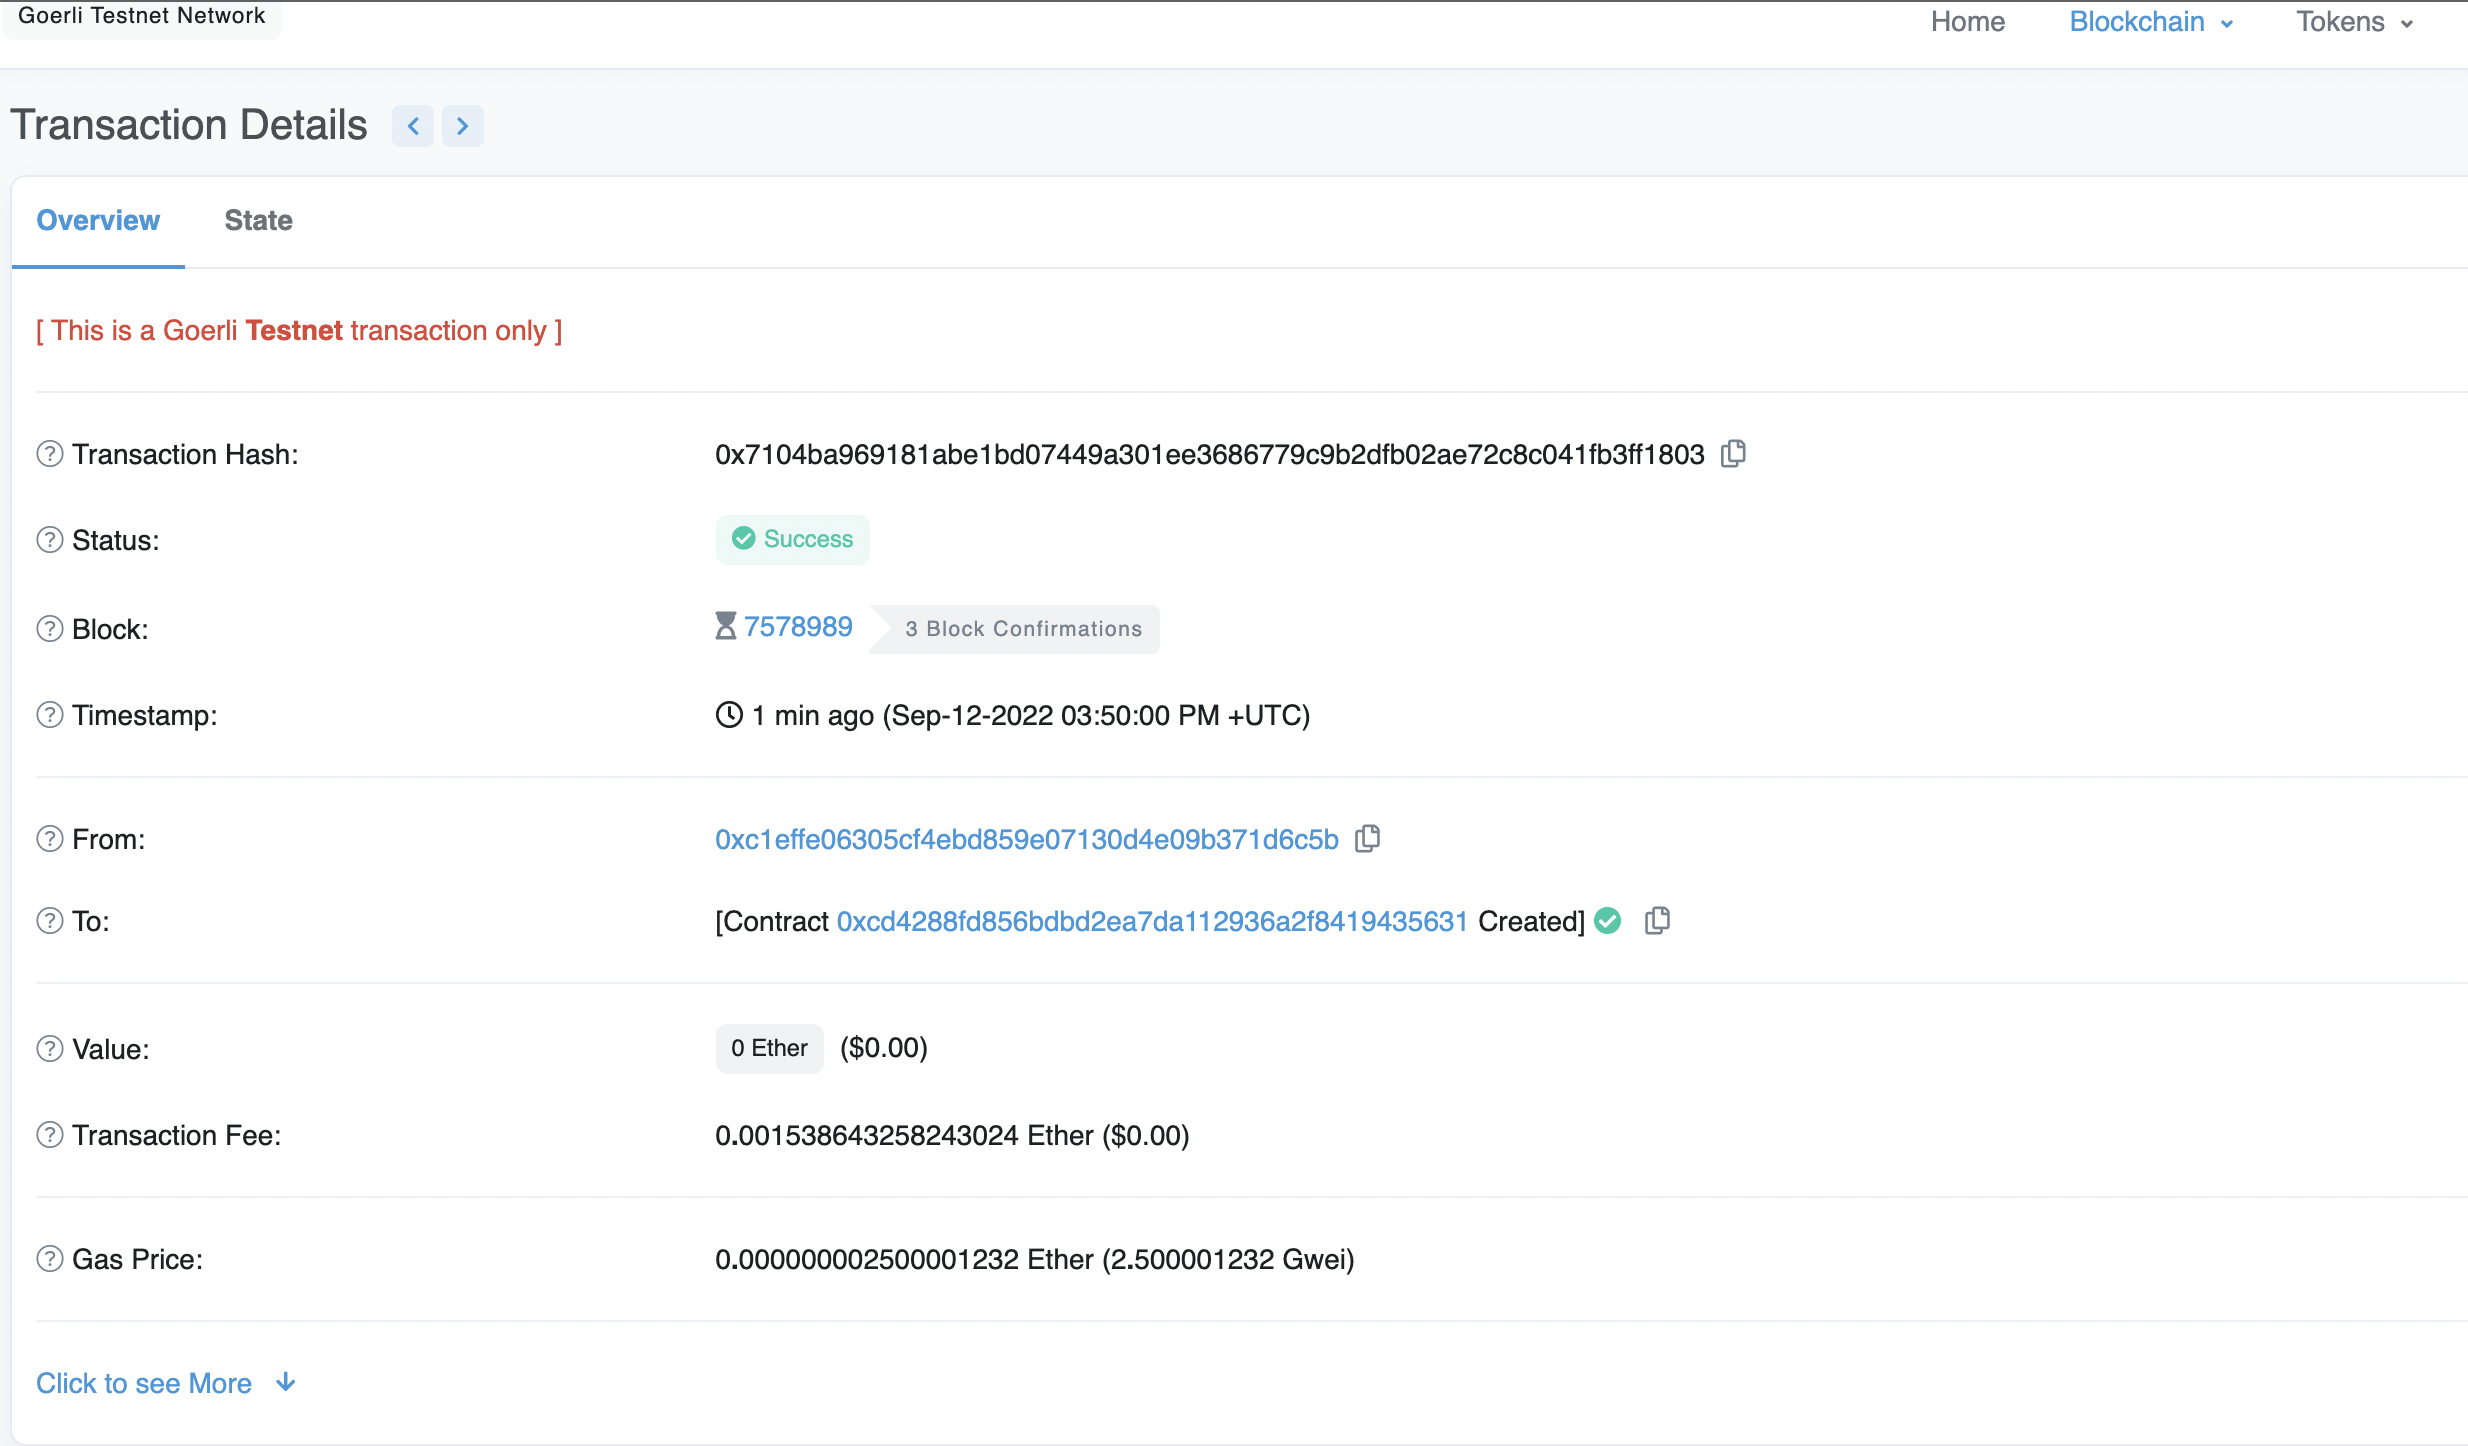This screenshot has height=1446, width=2468.
Task: Select the Overview tab
Action: tap(98, 220)
